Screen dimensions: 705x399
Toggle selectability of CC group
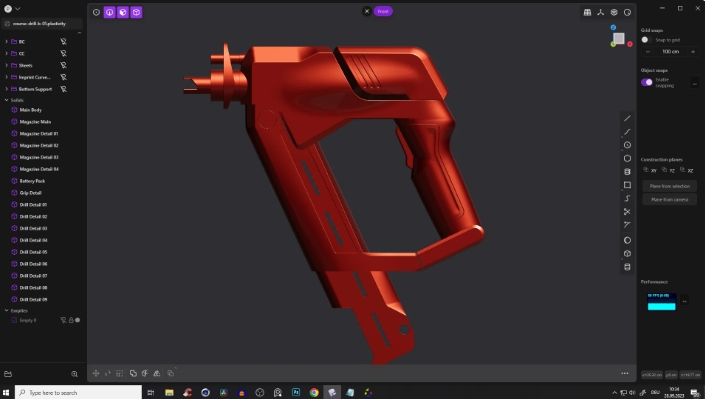(x=63, y=53)
